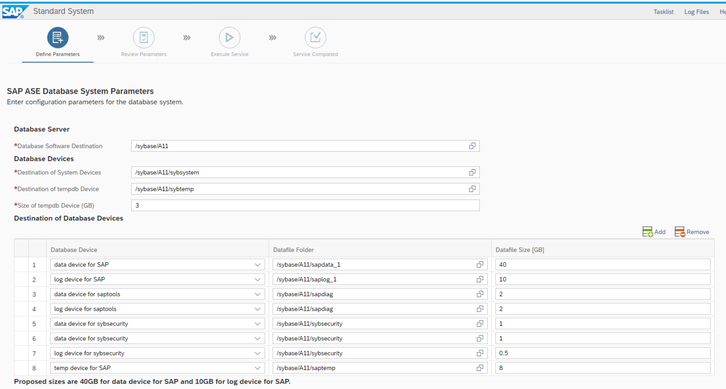Select the Define Parameters step icon
Screen dimensions: 726x389
(58, 38)
